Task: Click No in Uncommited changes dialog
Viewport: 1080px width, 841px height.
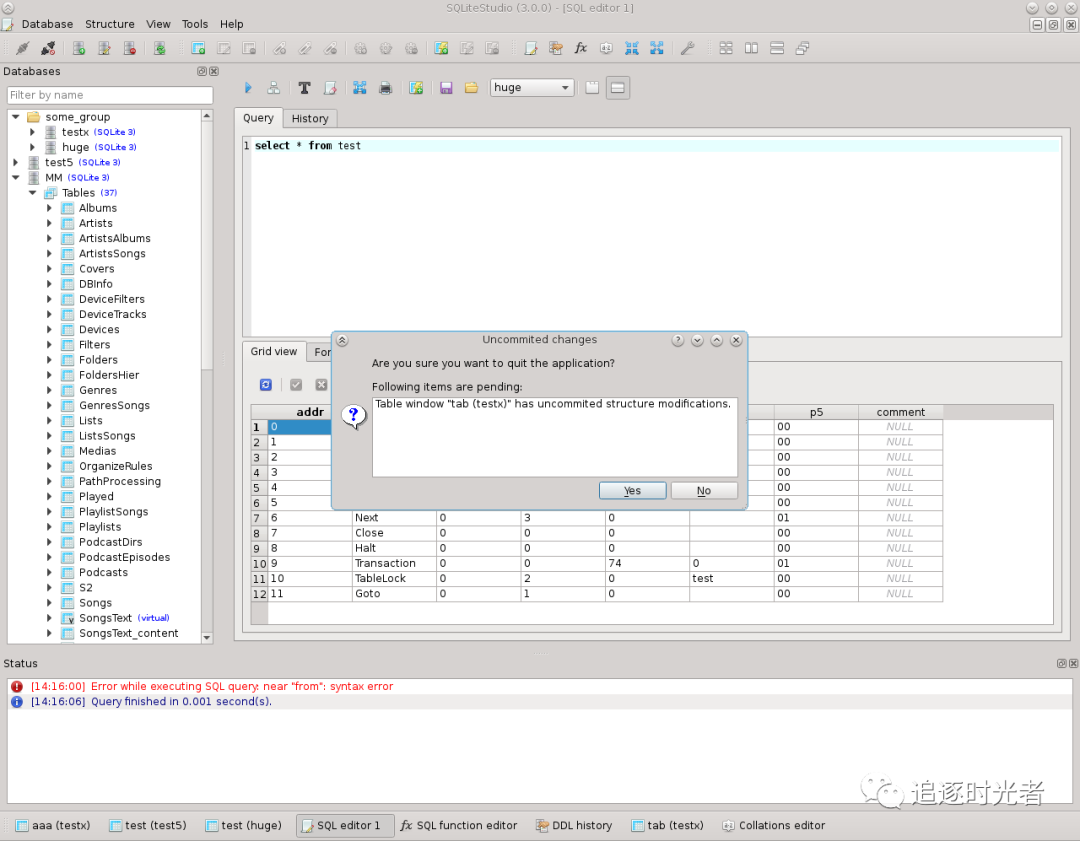Action: [x=704, y=490]
